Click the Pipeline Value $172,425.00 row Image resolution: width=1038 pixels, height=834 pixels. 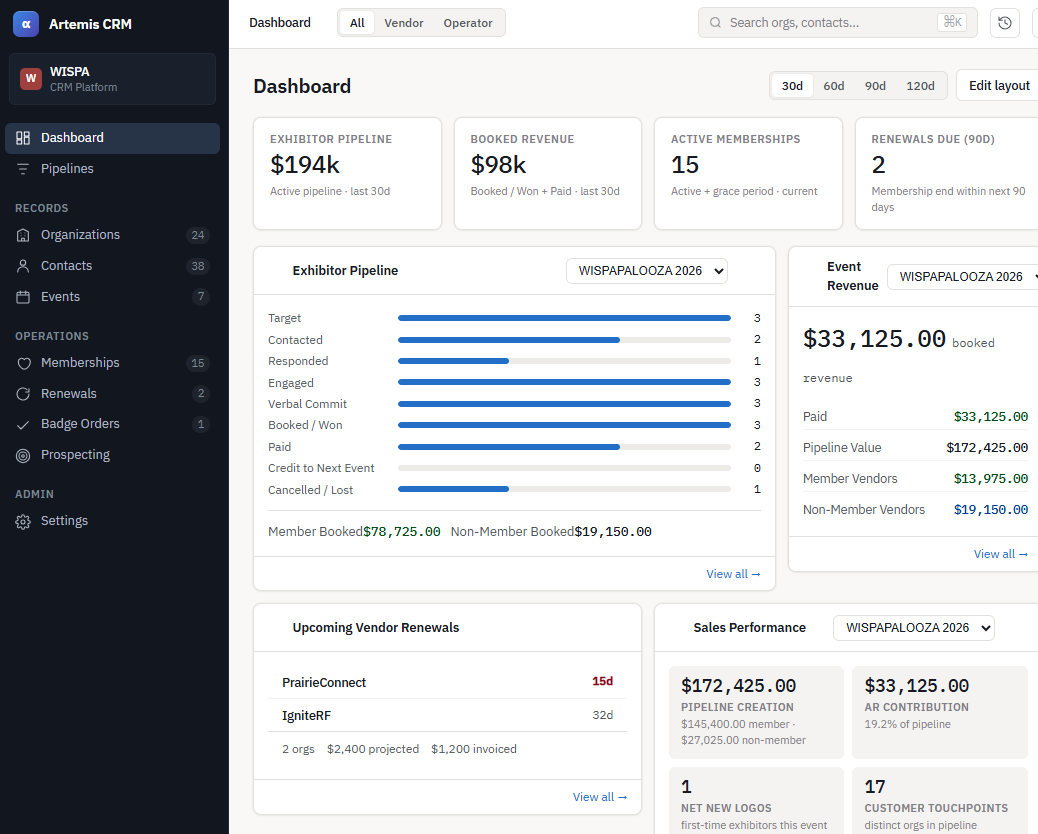click(x=915, y=447)
